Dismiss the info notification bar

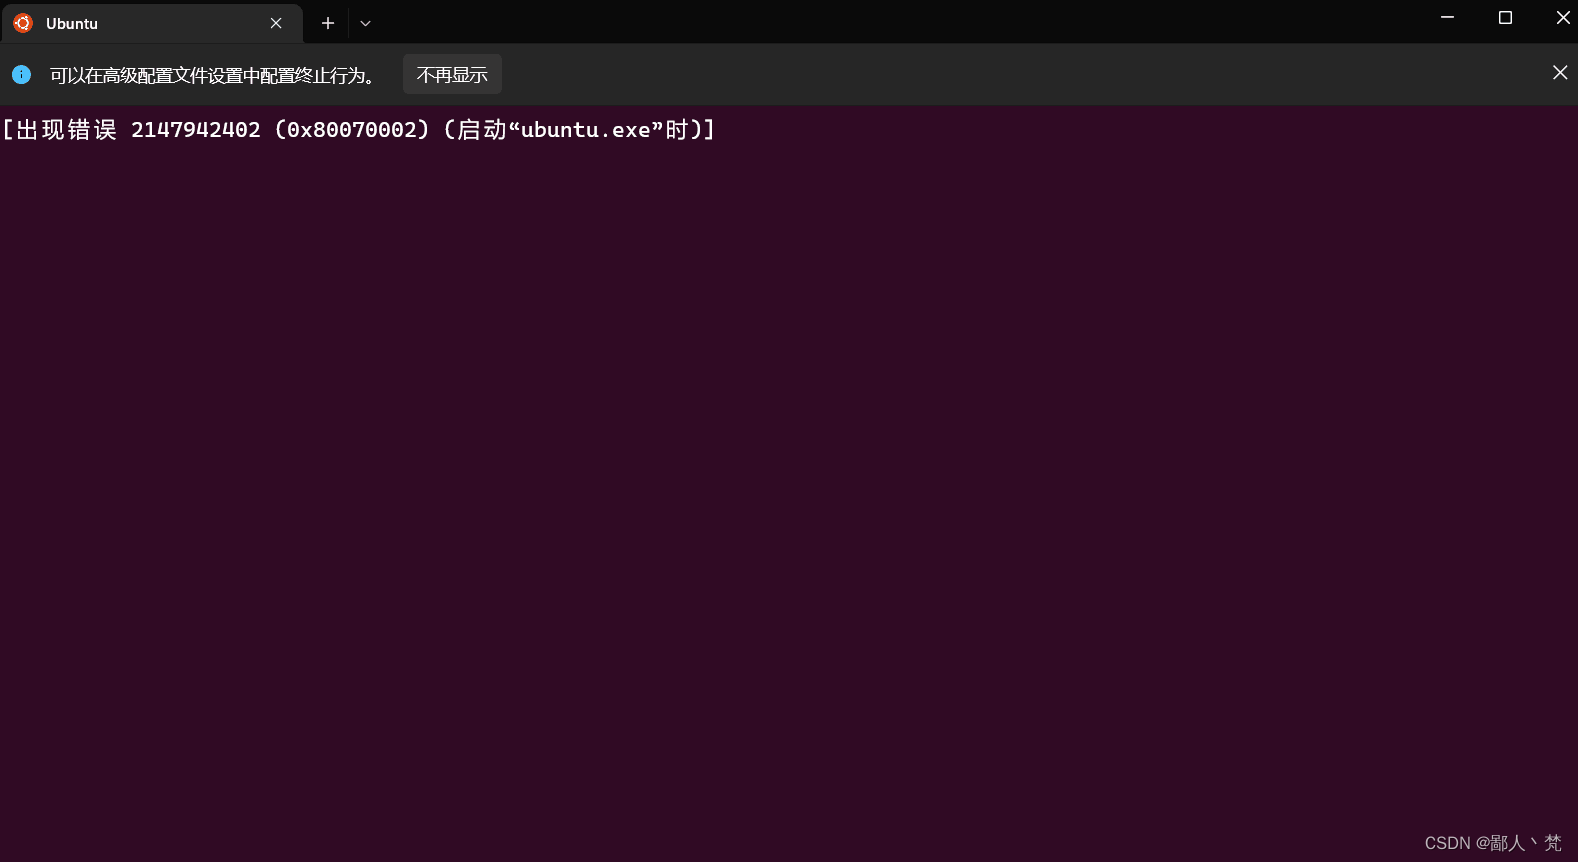click(x=1559, y=73)
